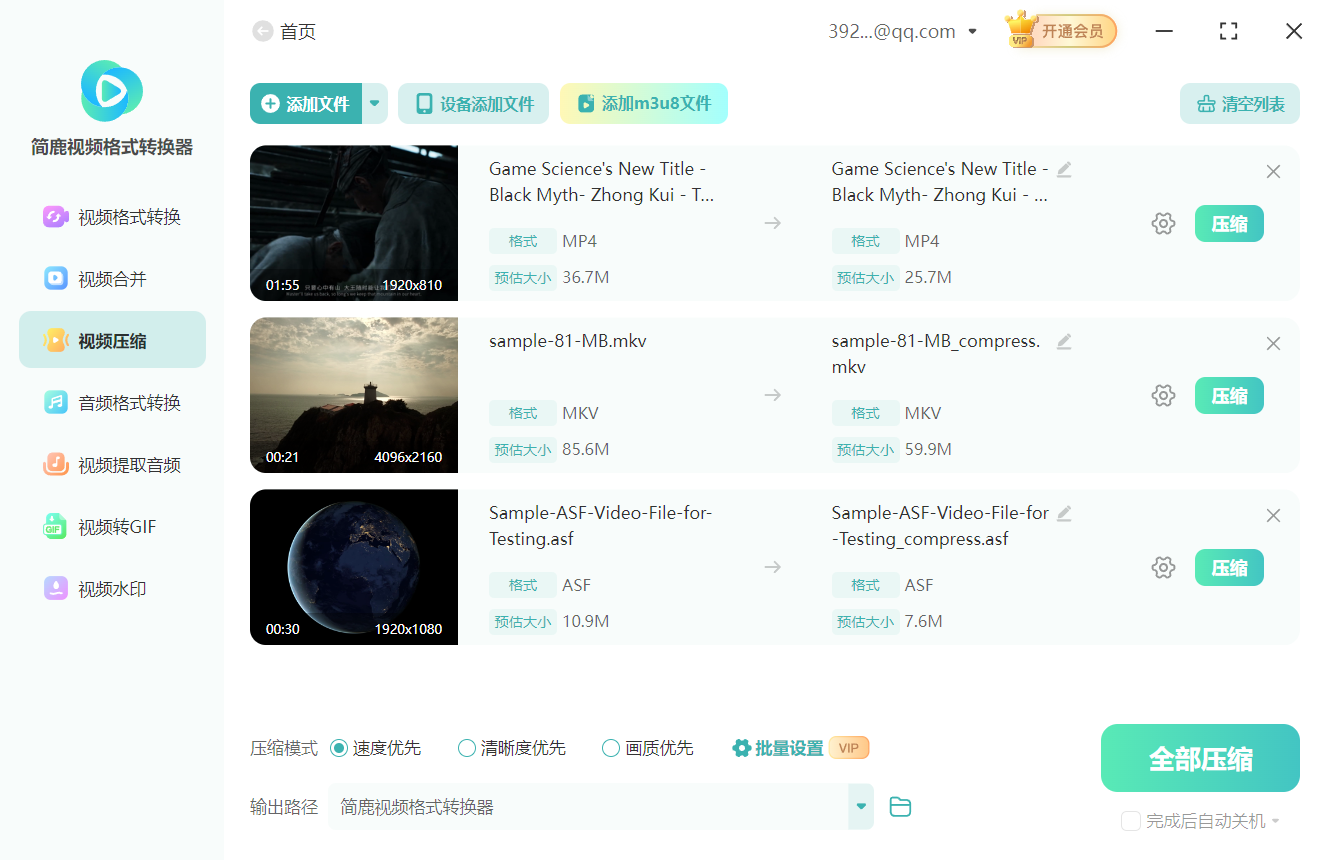Image resolution: width=1326 pixels, height=860 pixels.
Task: Click the 清空列表 clear list button
Action: point(1240,104)
